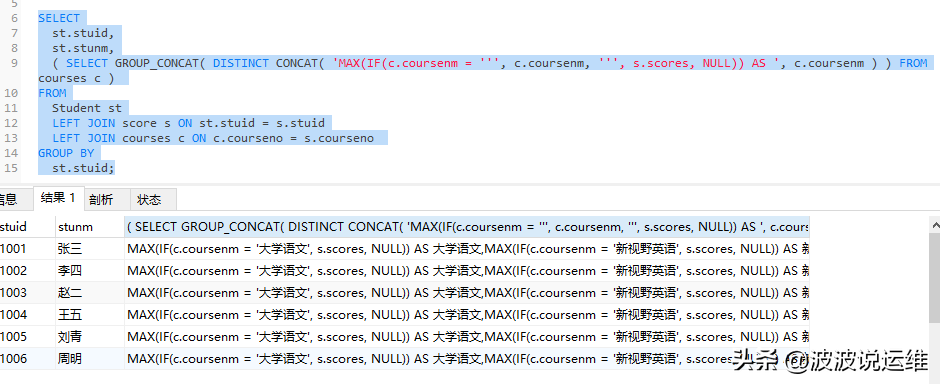Click the MAX(IF... cell in the 王五 row
Image resolution: width=940 pixels, height=384 pixels.
467,315
